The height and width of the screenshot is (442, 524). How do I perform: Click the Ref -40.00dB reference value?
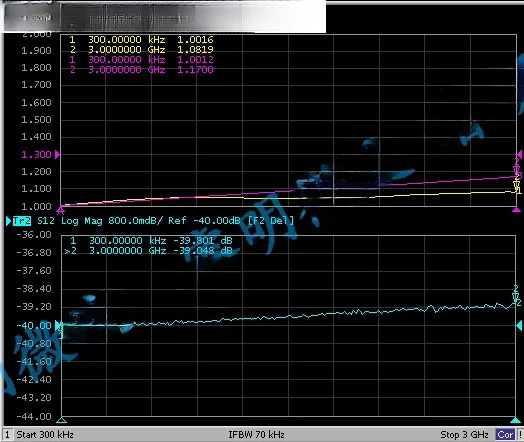tap(204, 221)
